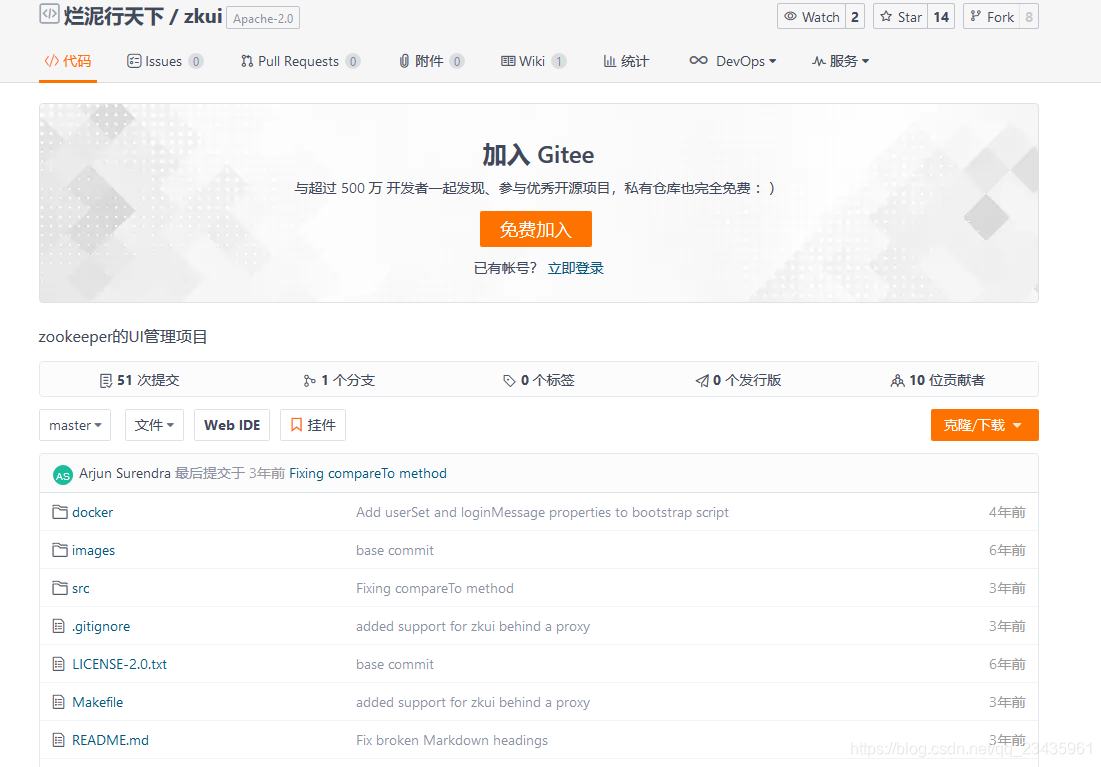The height and width of the screenshot is (767, 1101).
Task: Open the 统计 statistics tab
Action: click(626, 61)
